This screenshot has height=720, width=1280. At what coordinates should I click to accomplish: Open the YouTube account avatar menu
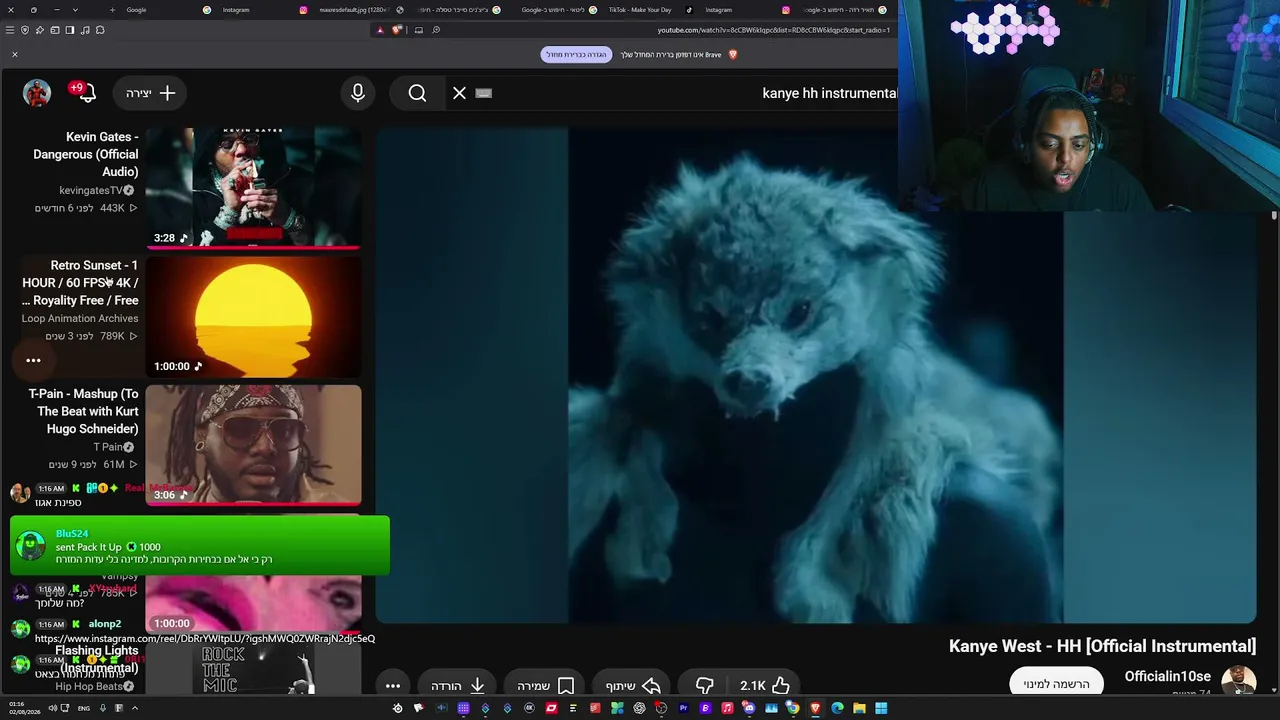37,93
